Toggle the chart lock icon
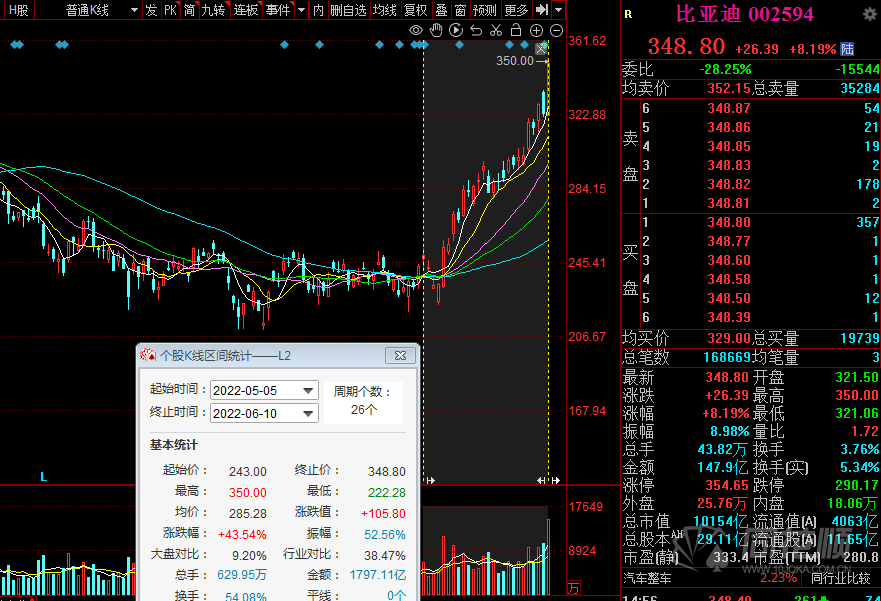Image resolution: width=881 pixels, height=601 pixels. 516,31
